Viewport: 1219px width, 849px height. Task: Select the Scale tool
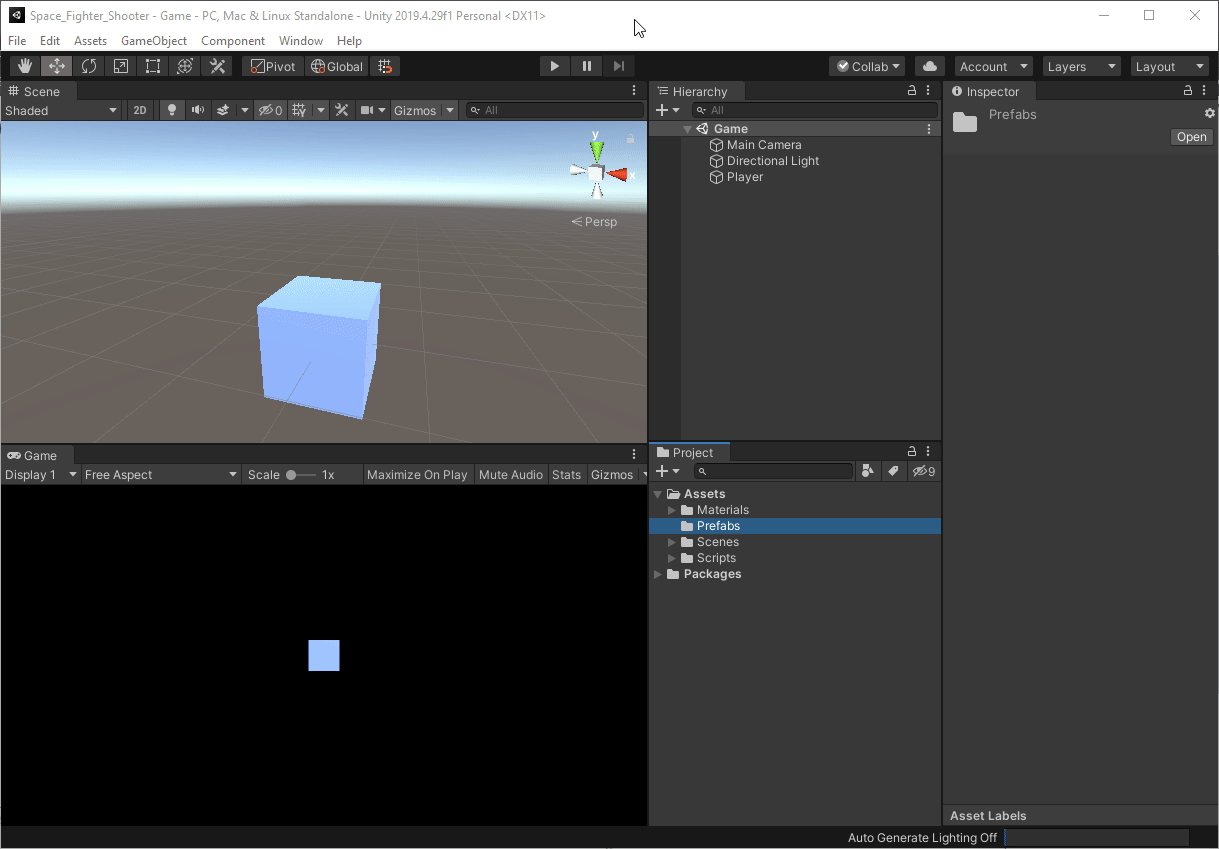121,66
